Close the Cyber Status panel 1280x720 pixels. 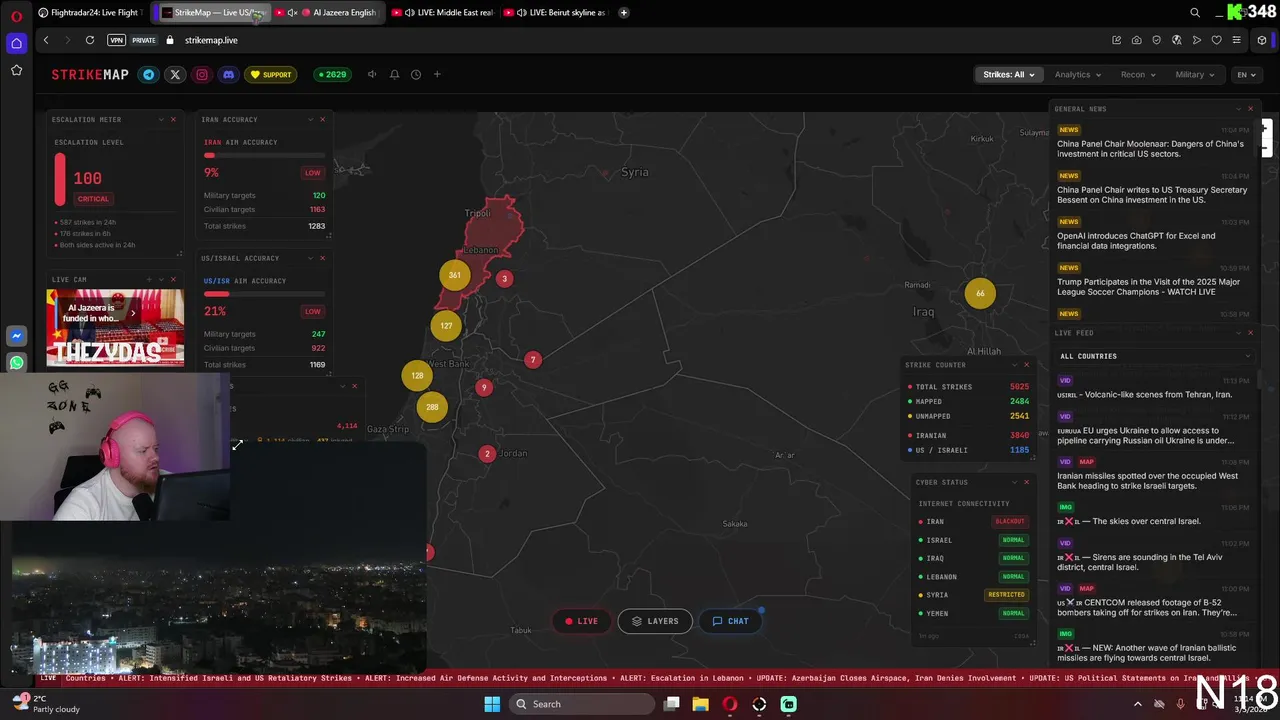tap(1026, 482)
